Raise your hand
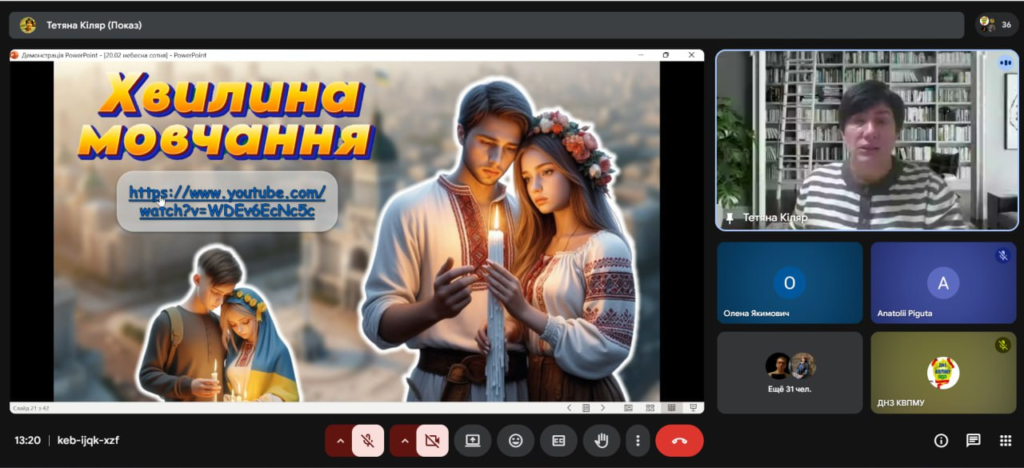Screen dimensions: 1024x468 pos(602,440)
